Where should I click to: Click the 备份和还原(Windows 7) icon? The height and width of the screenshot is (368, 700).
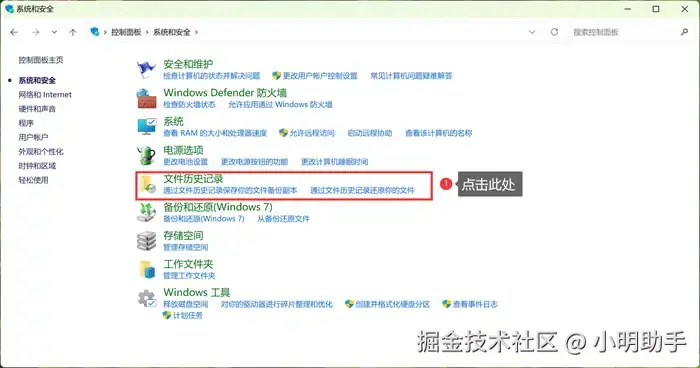(146, 213)
